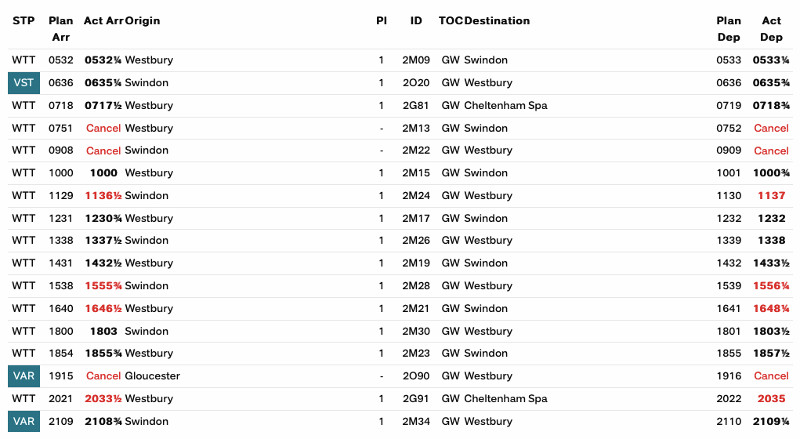Open train ID 2O90
The width and height of the screenshot is (800, 439).
(x=415, y=376)
